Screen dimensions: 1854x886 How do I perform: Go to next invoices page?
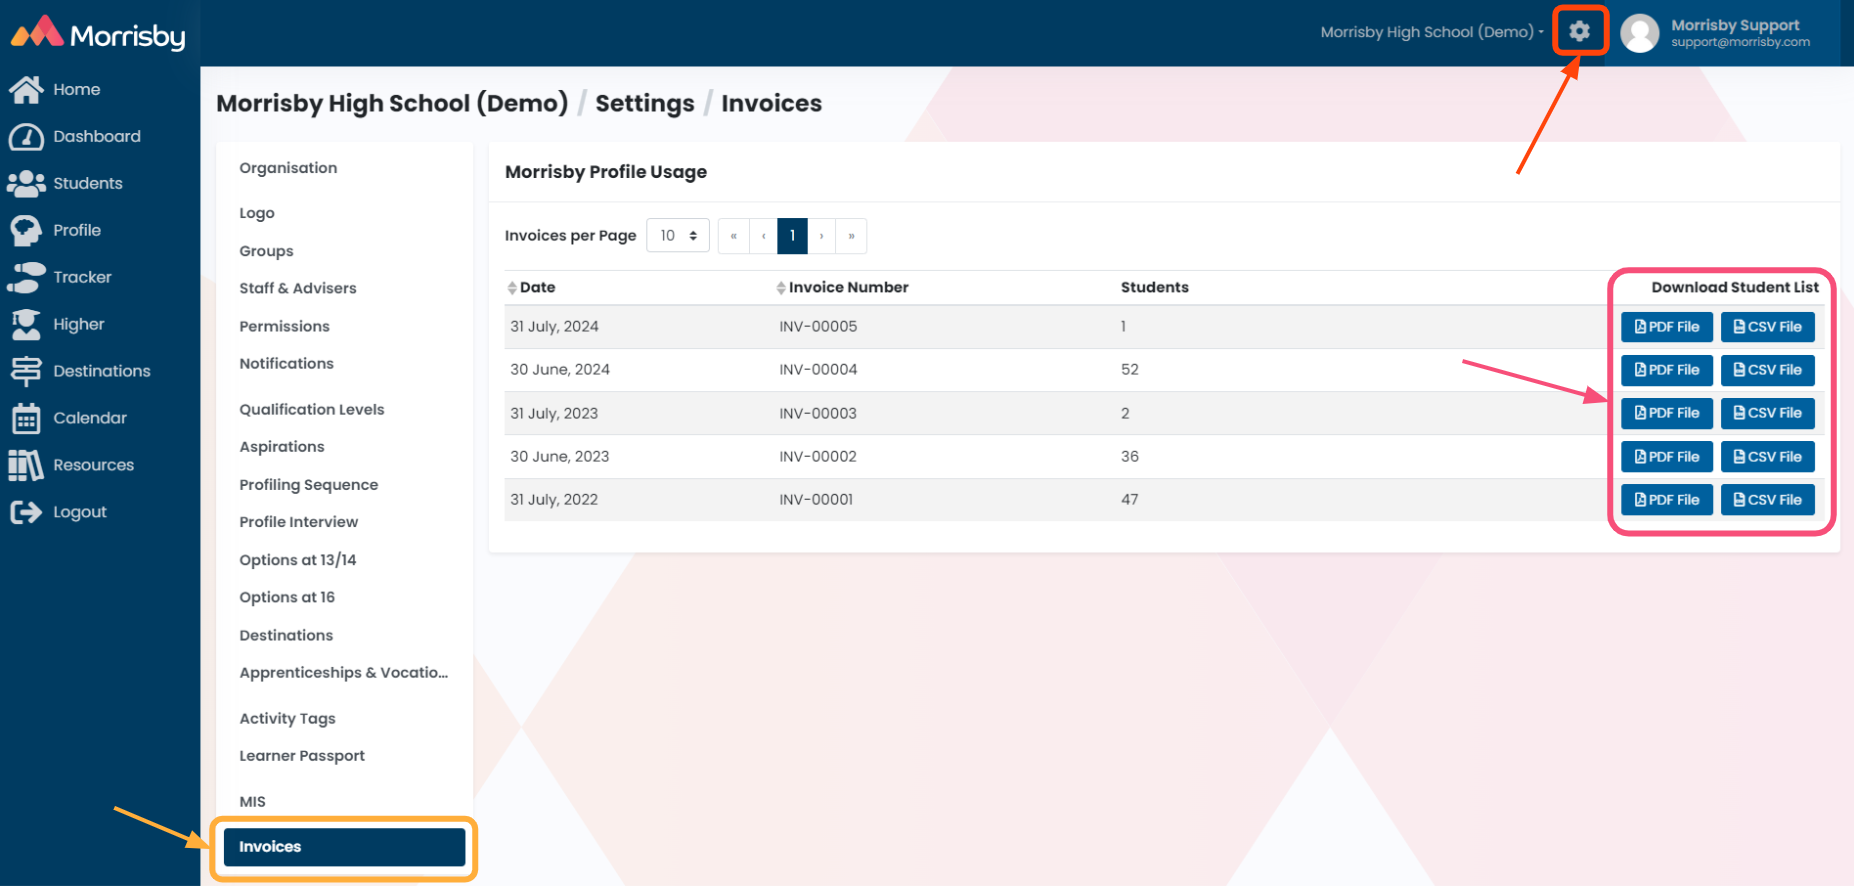point(822,236)
